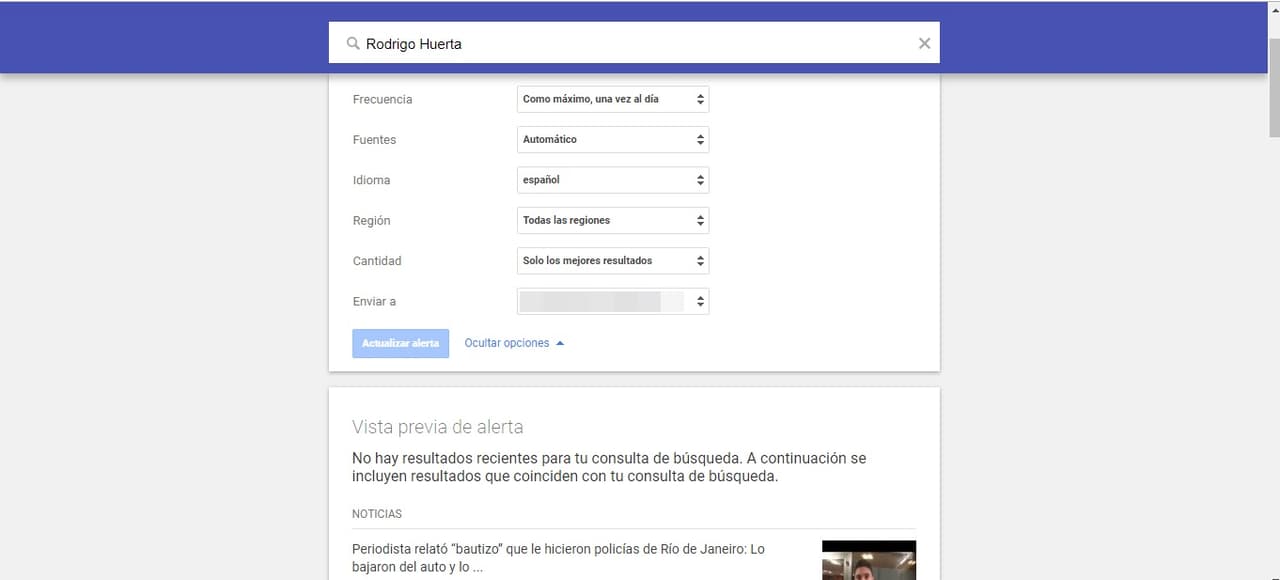The image size is (1280, 580).
Task: Click the Vista previa de alerta heading
Action: click(x=437, y=427)
